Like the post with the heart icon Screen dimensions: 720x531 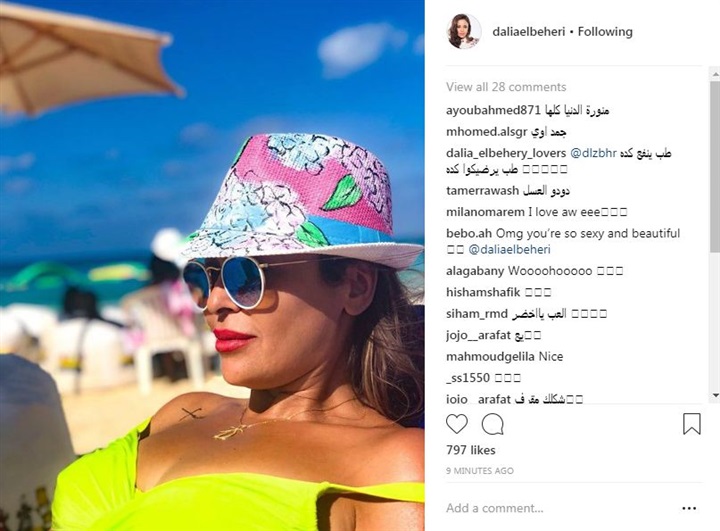457,424
